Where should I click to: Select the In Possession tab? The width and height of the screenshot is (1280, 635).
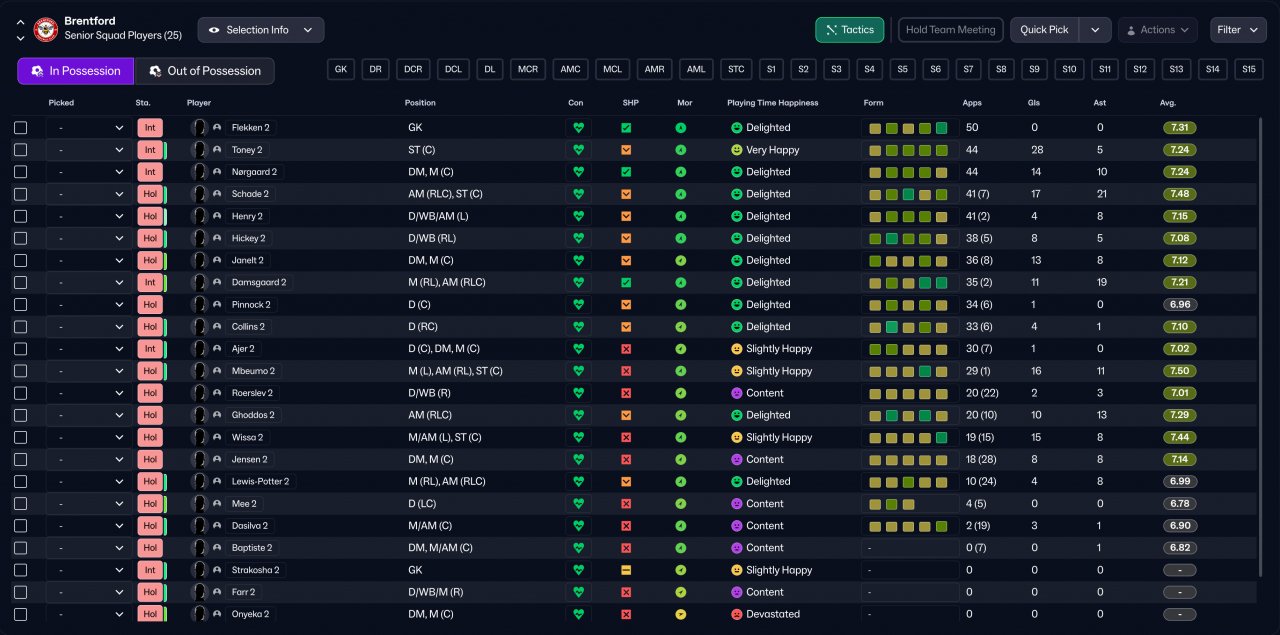(76, 71)
